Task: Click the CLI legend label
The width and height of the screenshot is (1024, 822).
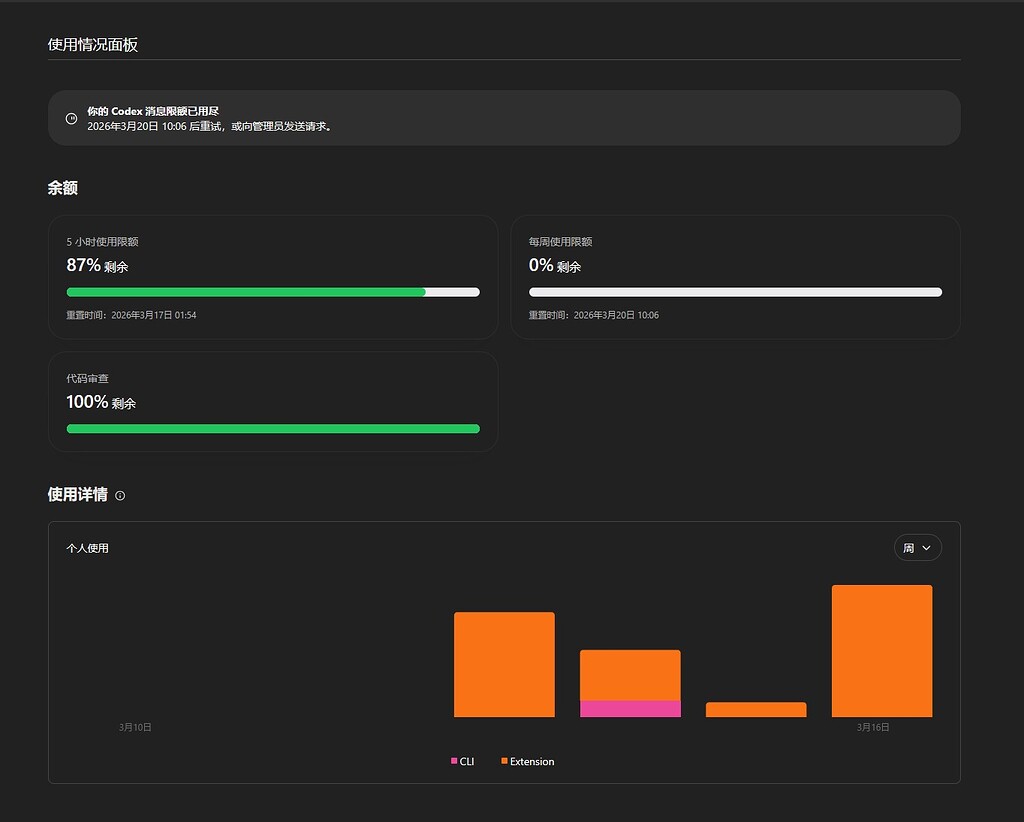Action: pos(467,761)
